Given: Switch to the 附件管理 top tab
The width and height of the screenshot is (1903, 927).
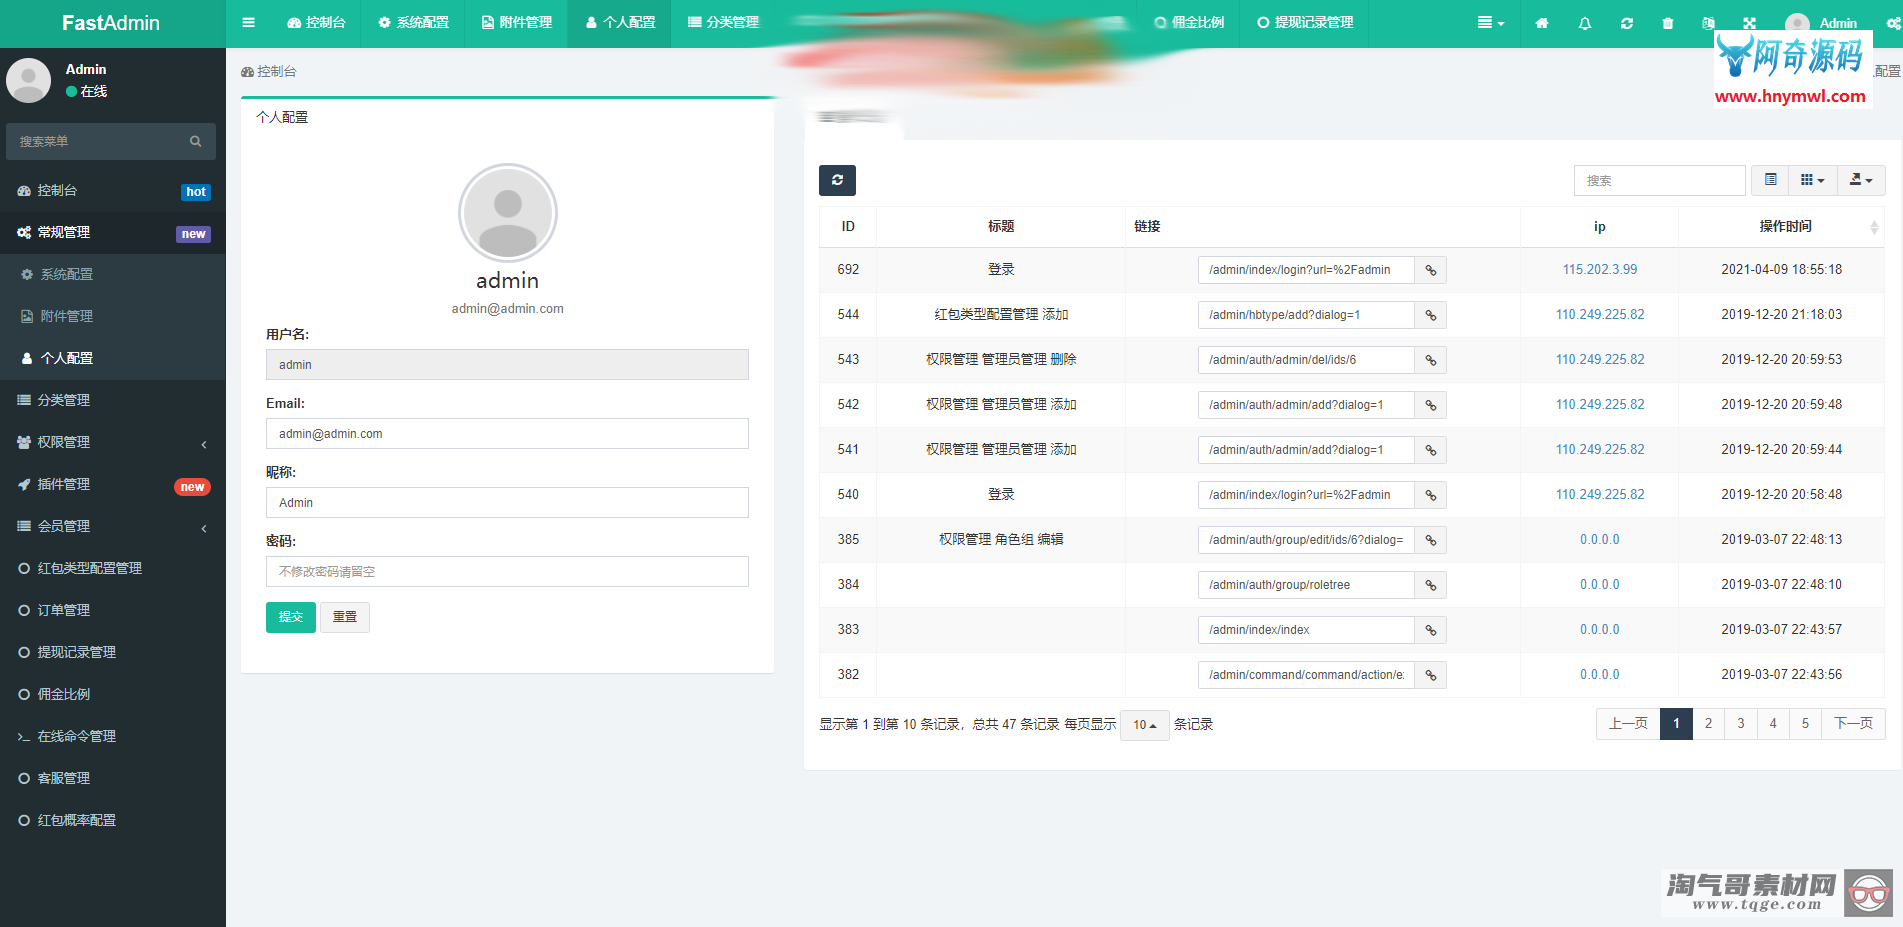Looking at the screenshot, I should pyautogui.click(x=516, y=23).
